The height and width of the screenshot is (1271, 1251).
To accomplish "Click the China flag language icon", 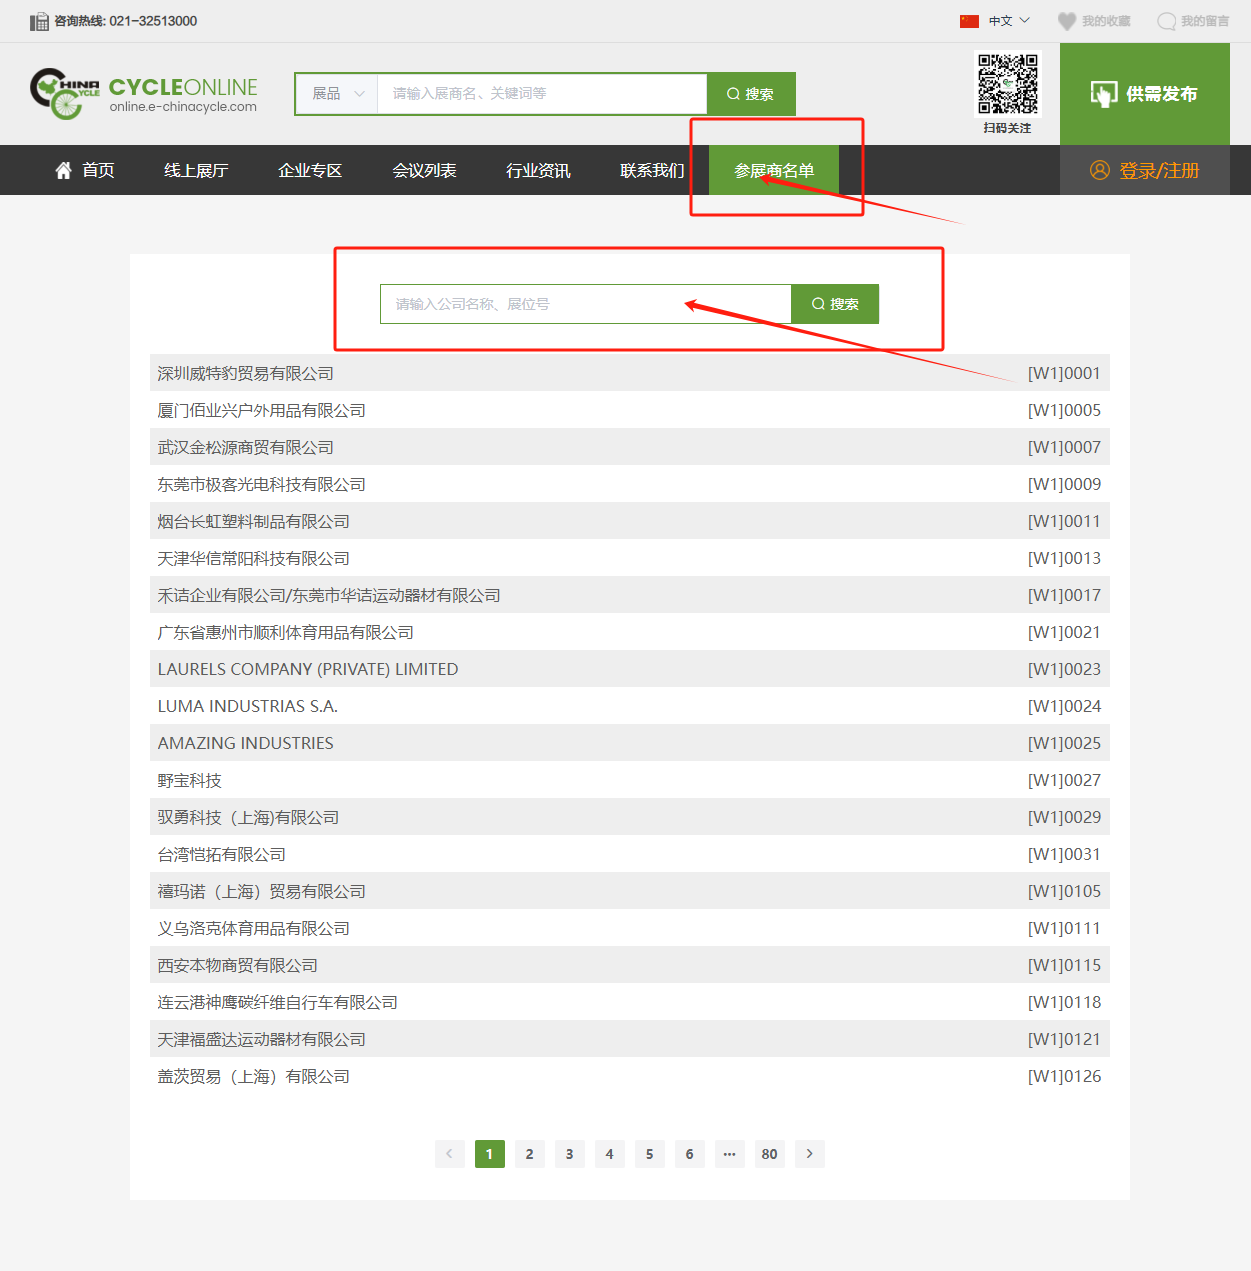I will pyautogui.click(x=969, y=21).
